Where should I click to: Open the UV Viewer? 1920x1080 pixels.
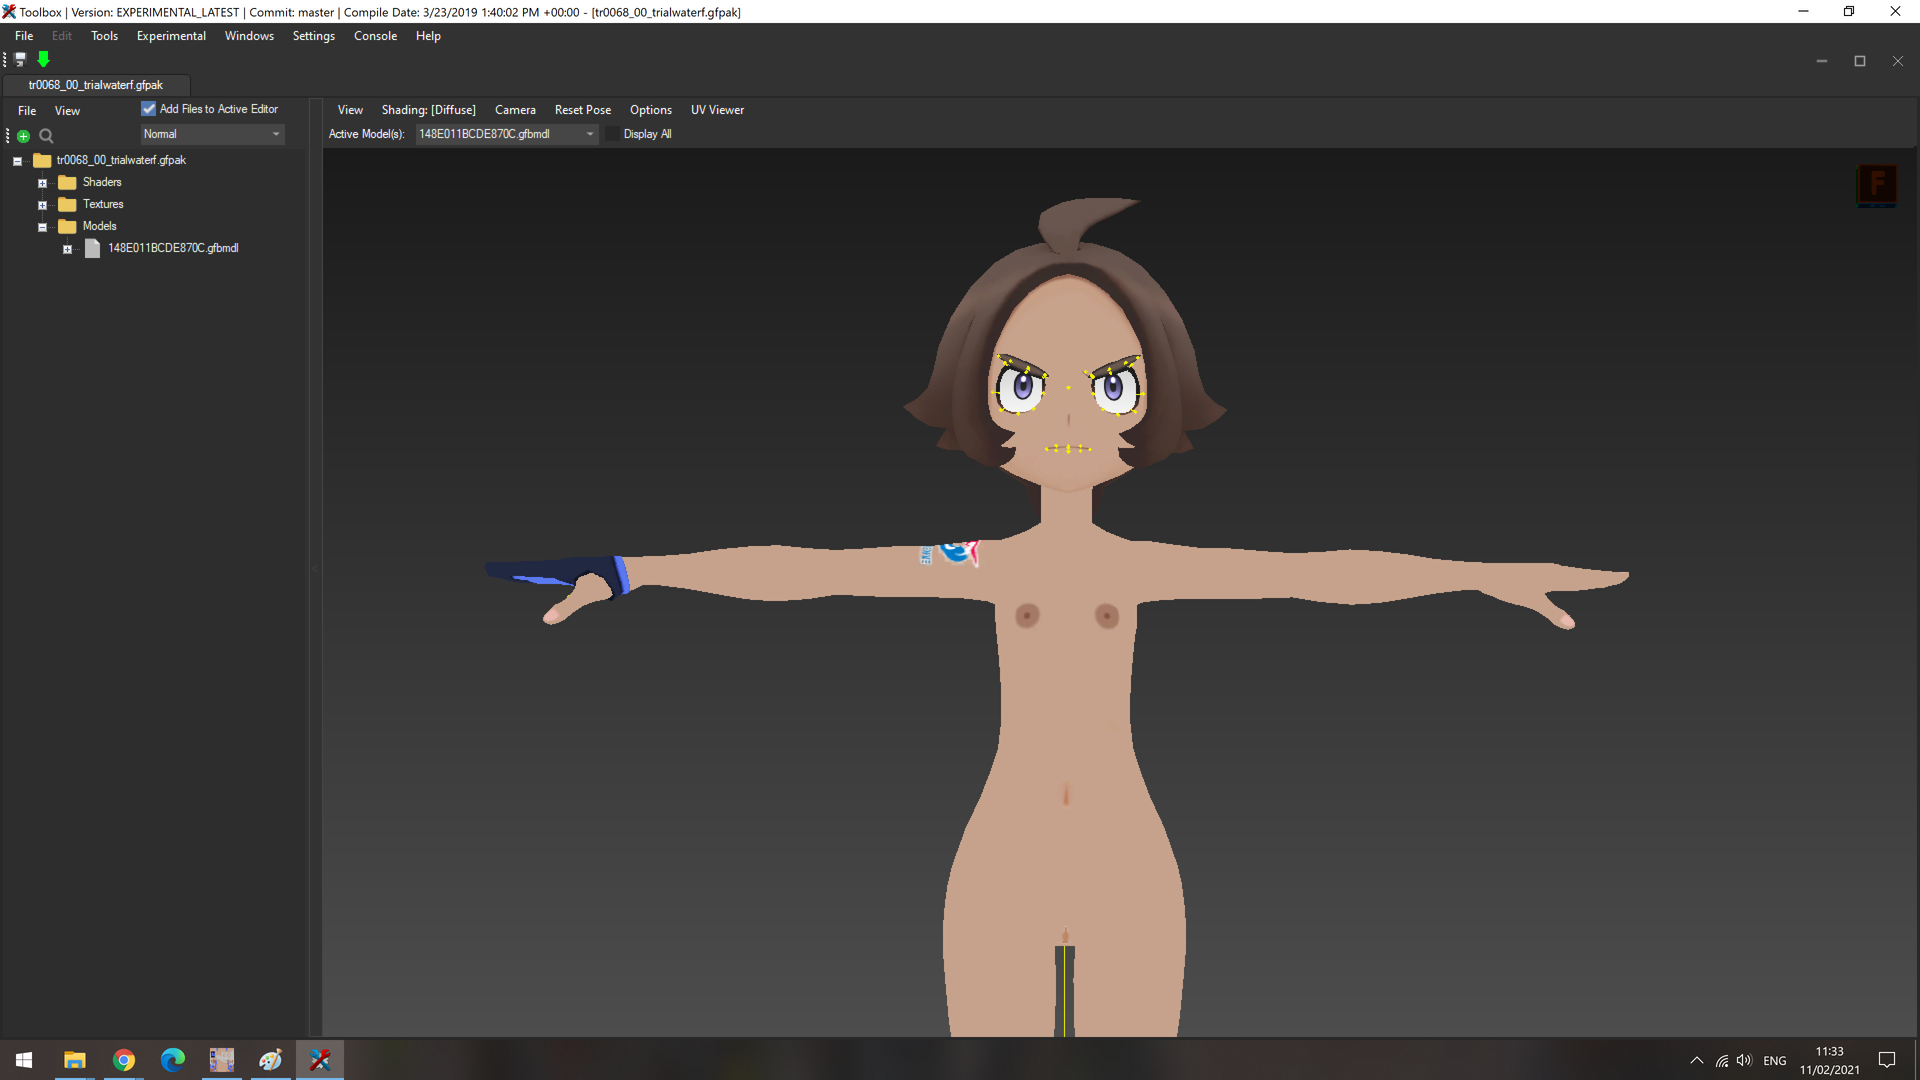click(x=717, y=110)
